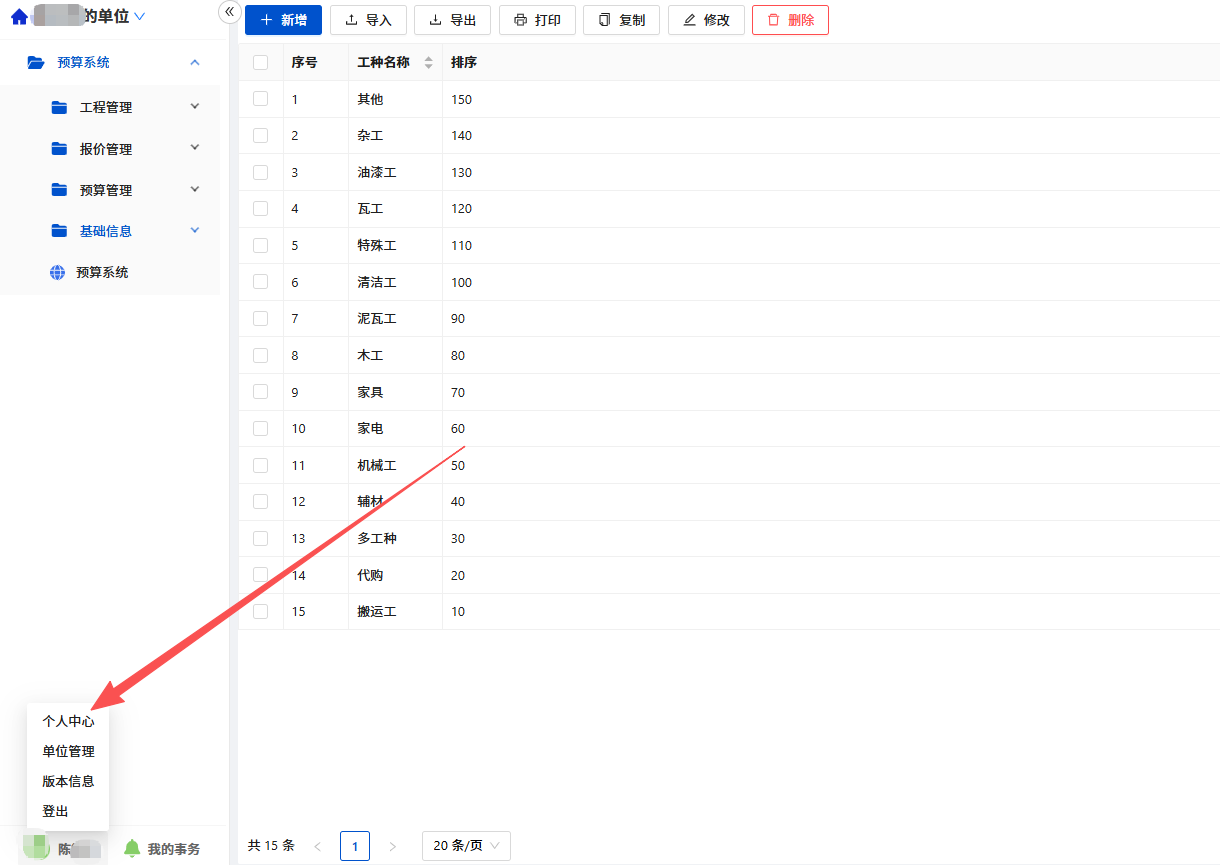Tick the select-all checkbox in the table header
1220x865 pixels.
(261, 62)
